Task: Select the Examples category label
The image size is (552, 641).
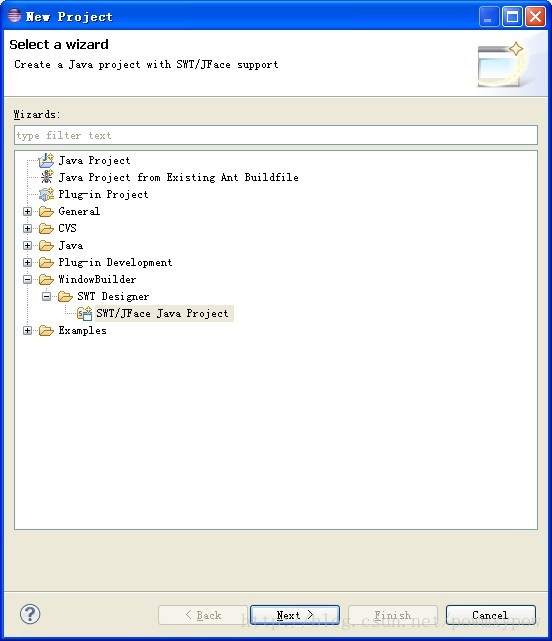Action: tap(83, 330)
